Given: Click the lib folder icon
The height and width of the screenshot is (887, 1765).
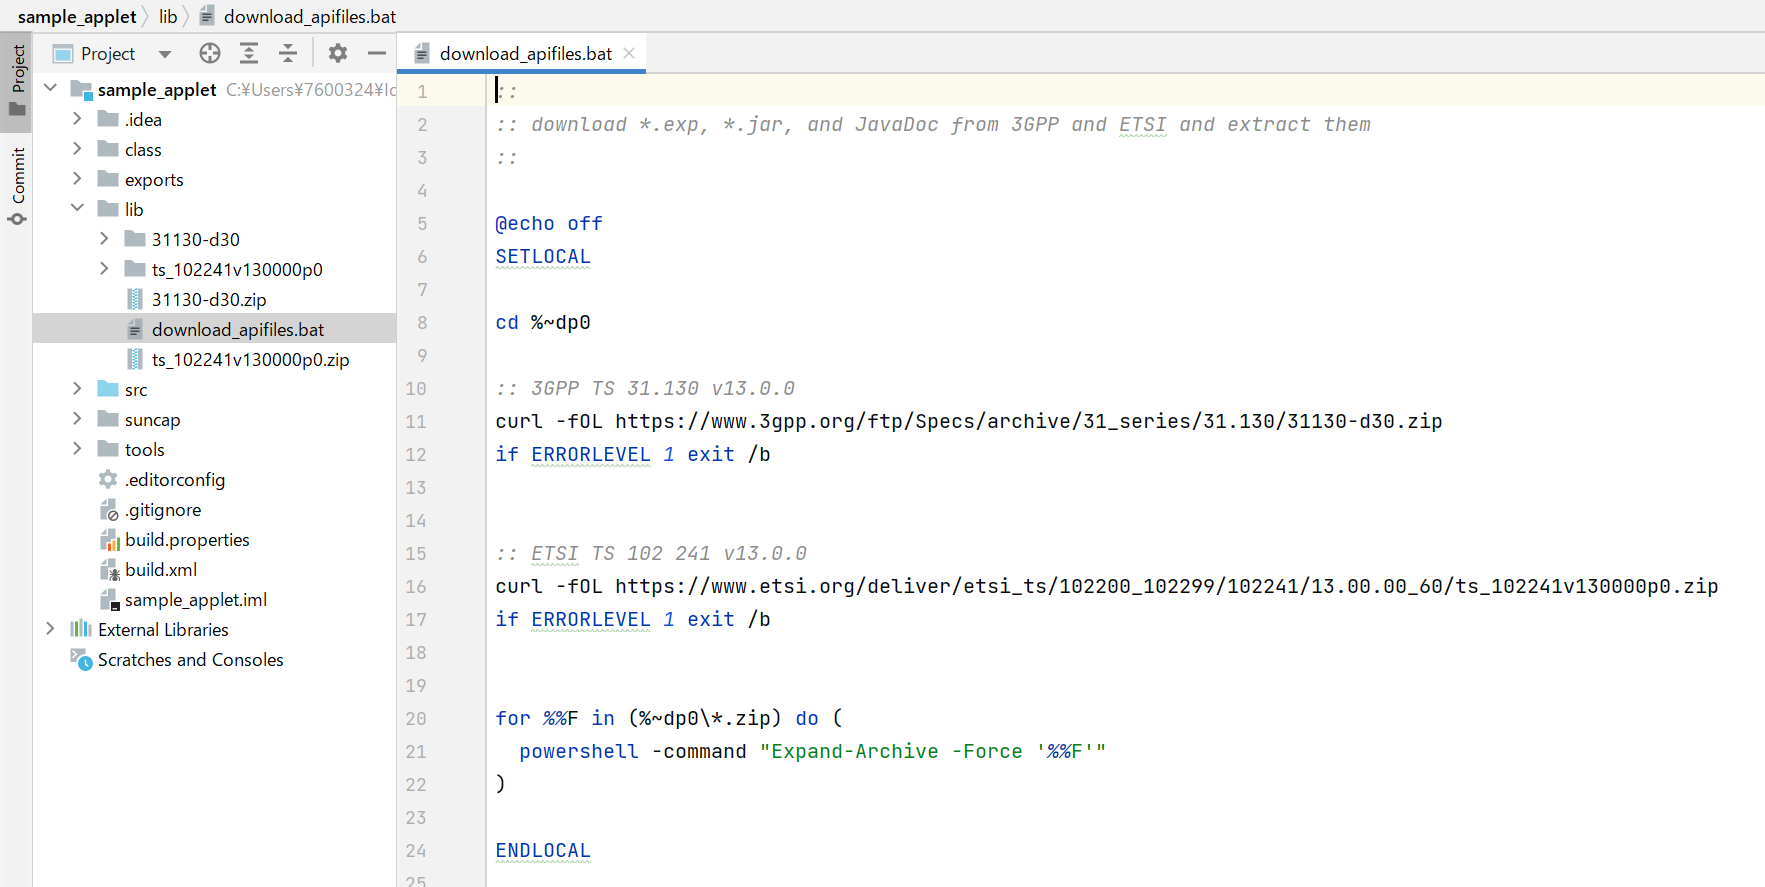Looking at the screenshot, I should (108, 209).
